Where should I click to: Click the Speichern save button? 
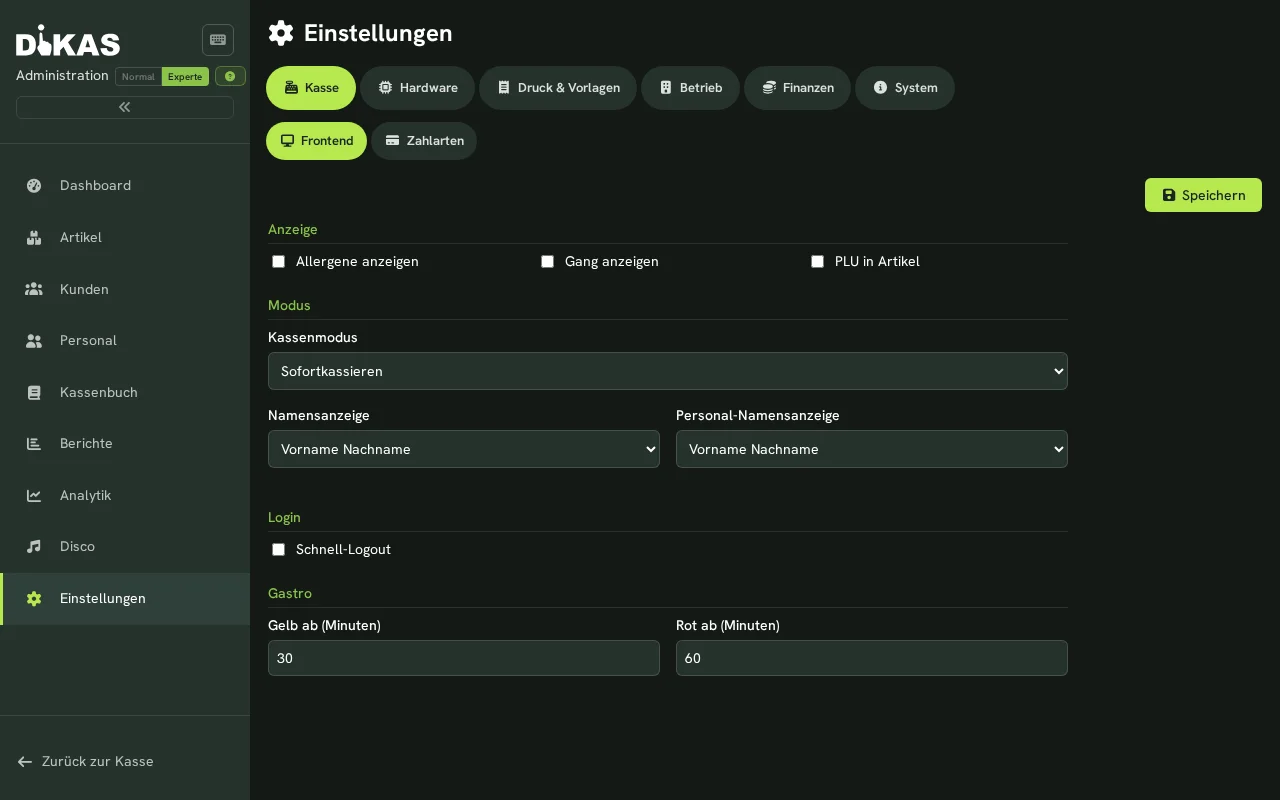pos(1203,195)
